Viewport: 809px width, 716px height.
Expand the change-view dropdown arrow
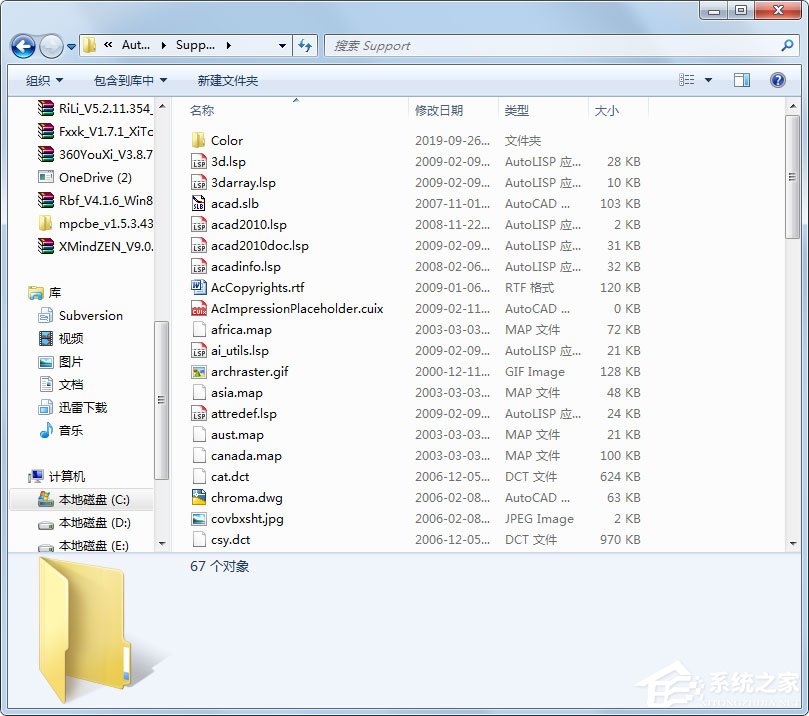(707, 80)
